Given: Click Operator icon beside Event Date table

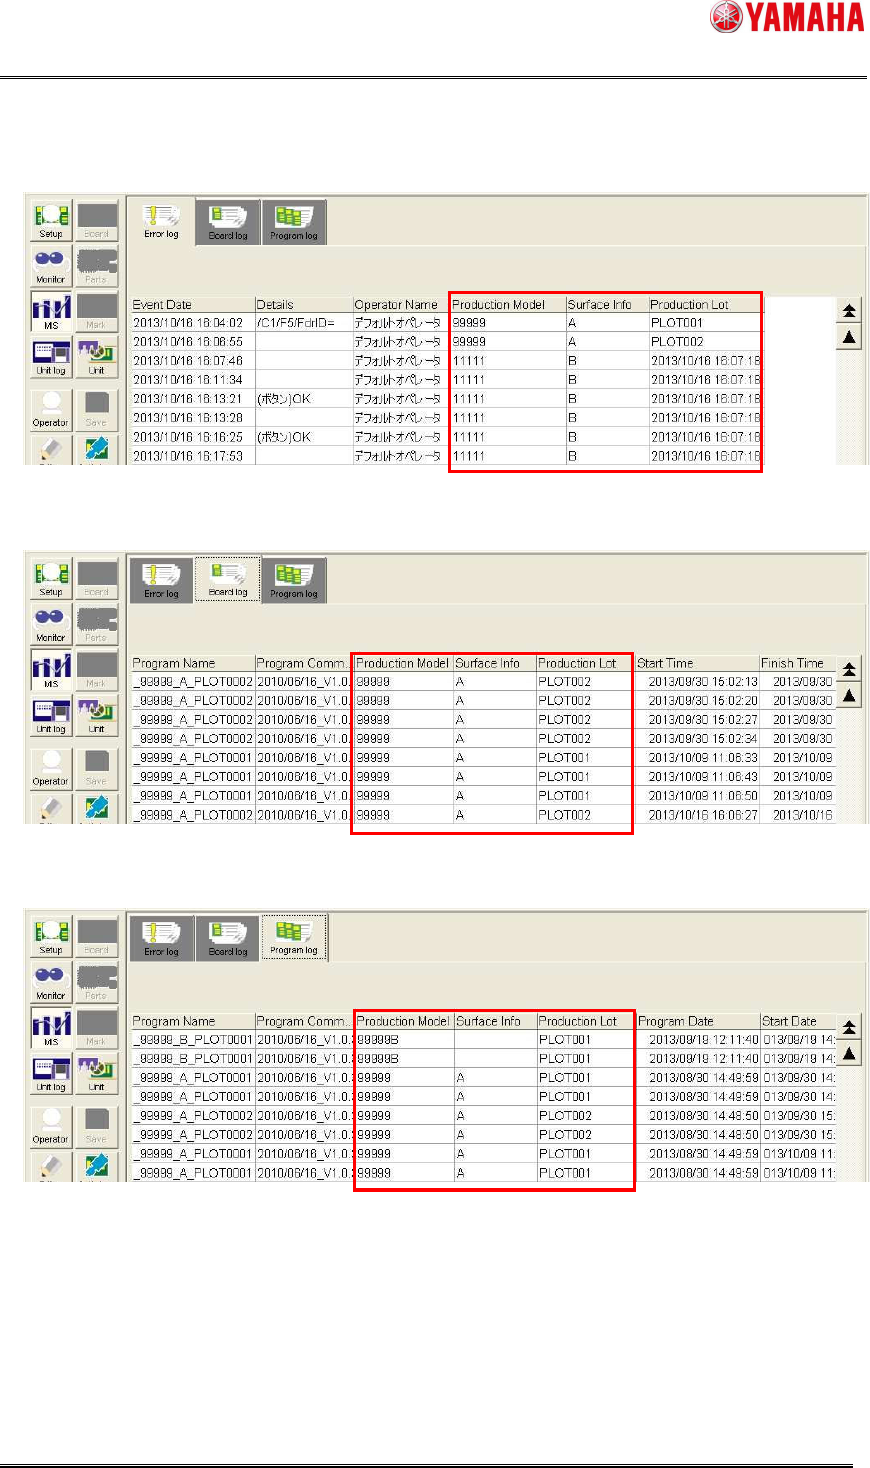Looking at the screenshot, I should tap(51, 409).
